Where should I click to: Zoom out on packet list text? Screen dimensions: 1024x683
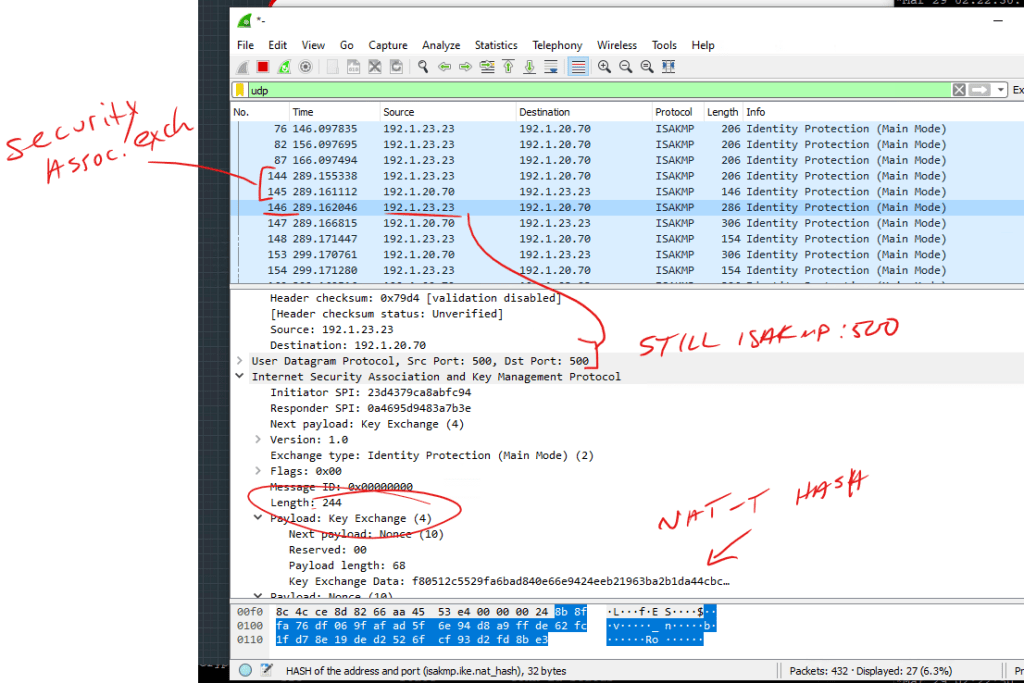point(626,67)
